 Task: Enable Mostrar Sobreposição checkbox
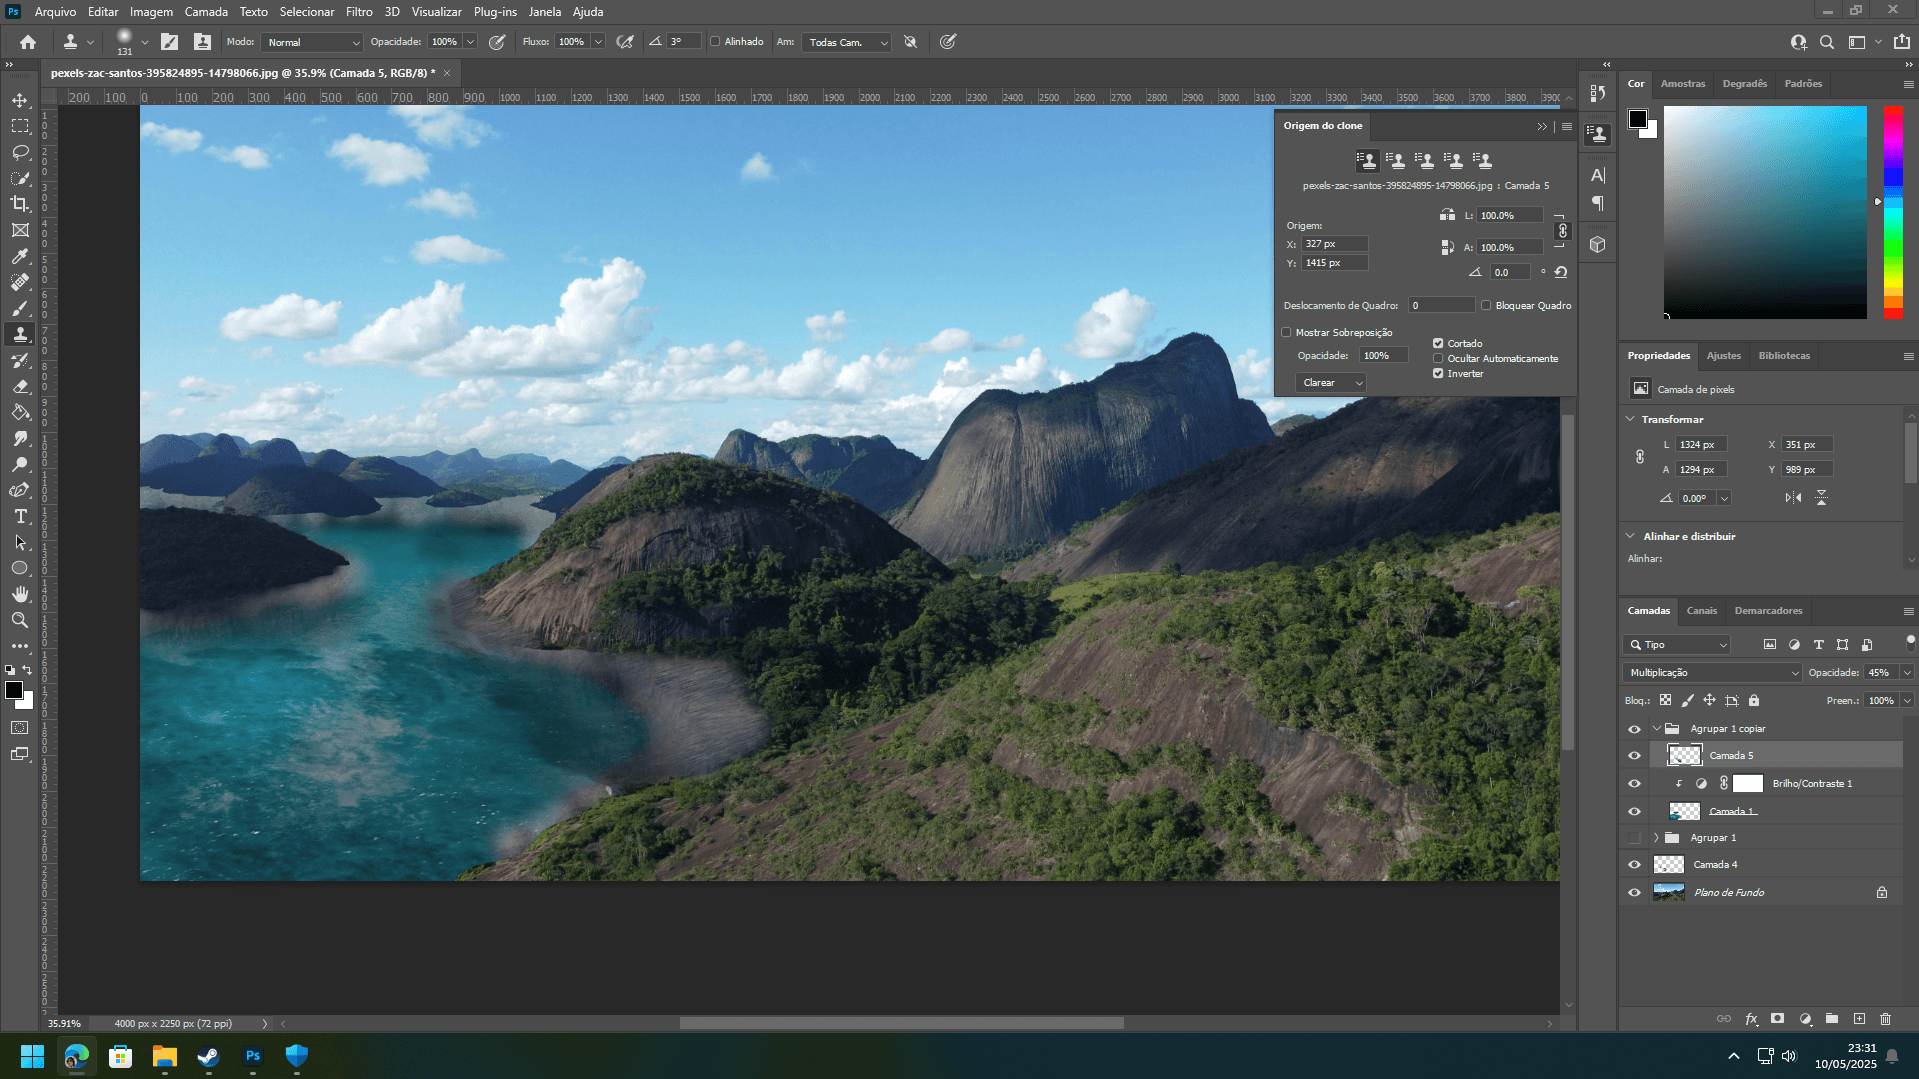point(1287,333)
